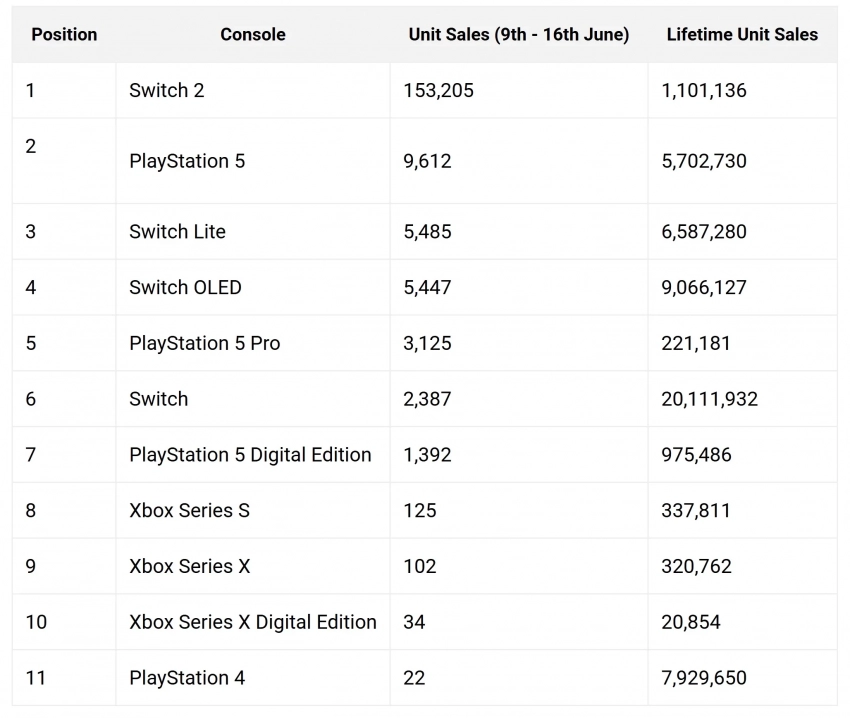Click the Switch OLED console name
Image resolution: width=850 pixels, height=718 pixels.
tap(186, 288)
